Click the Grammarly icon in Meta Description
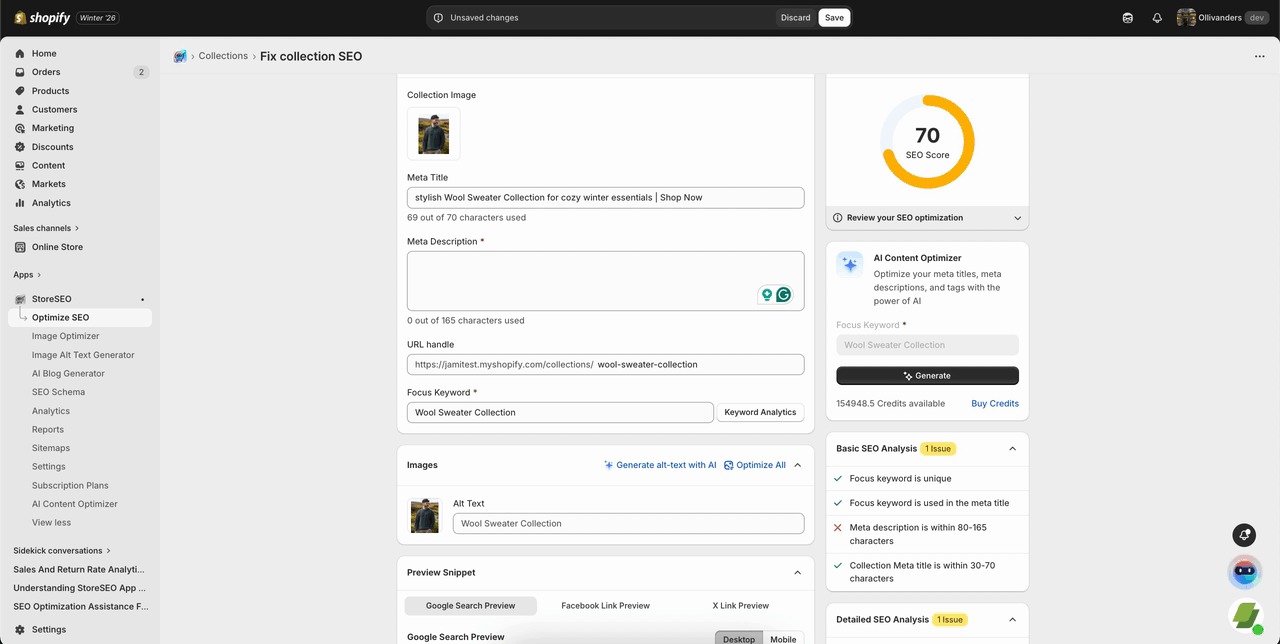 tap(784, 295)
